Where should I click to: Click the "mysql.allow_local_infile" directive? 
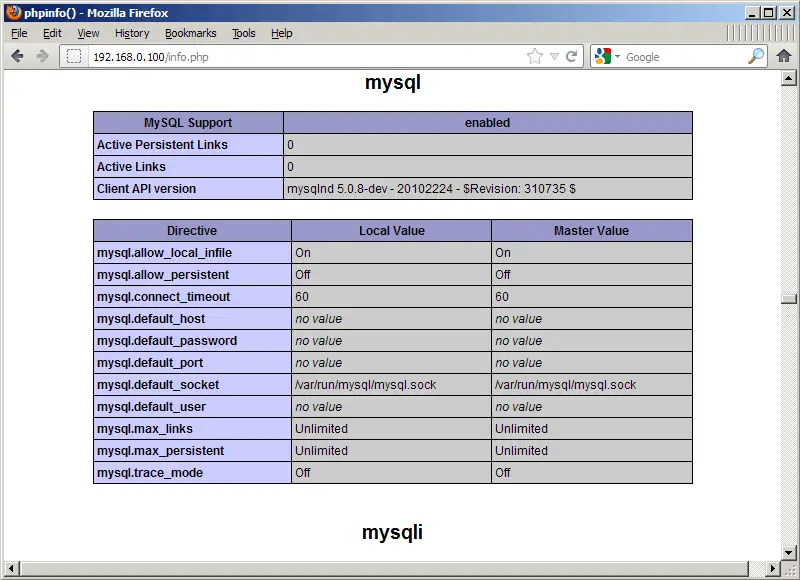point(164,253)
